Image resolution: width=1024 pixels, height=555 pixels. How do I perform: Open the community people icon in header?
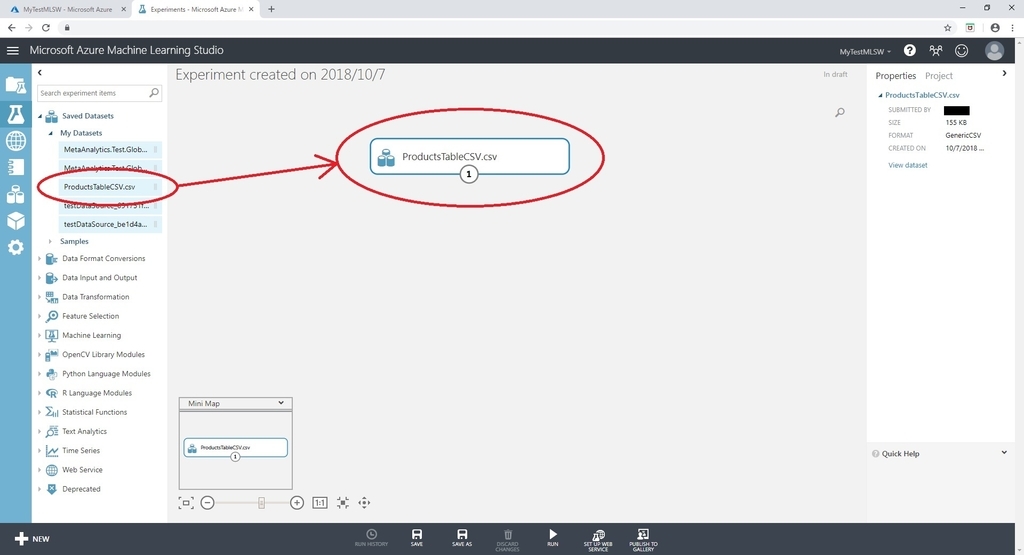coord(936,50)
